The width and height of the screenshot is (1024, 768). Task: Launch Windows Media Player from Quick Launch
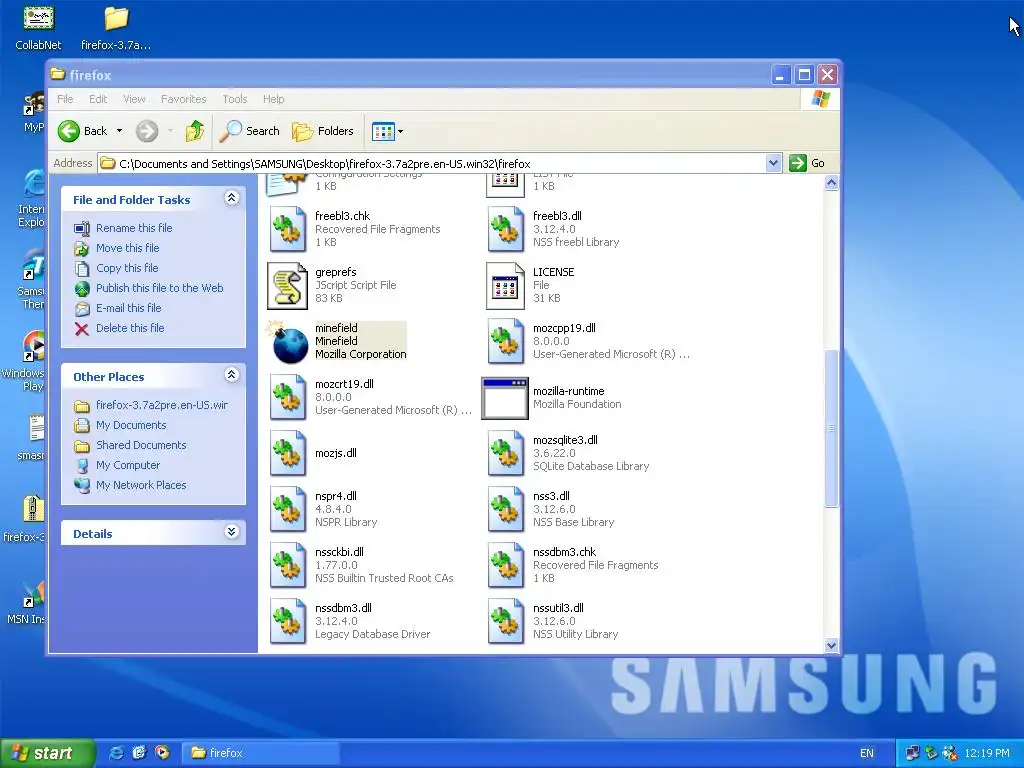coord(162,753)
